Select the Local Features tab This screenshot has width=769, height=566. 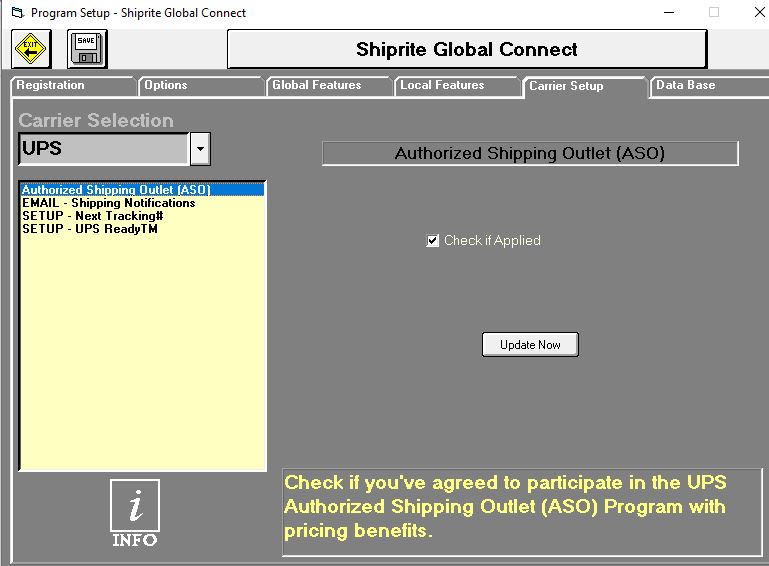pyautogui.click(x=457, y=85)
